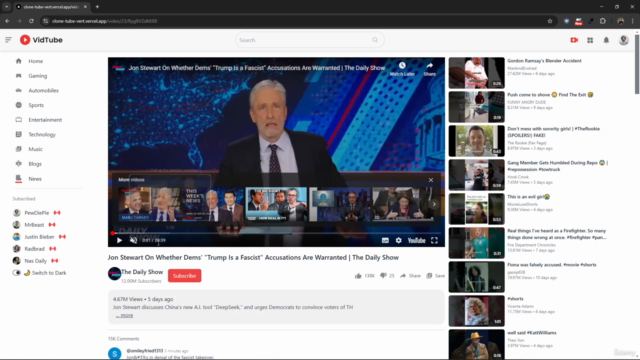Open video player settings gear
The height and width of the screenshot is (360, 640).
(398, 240)
